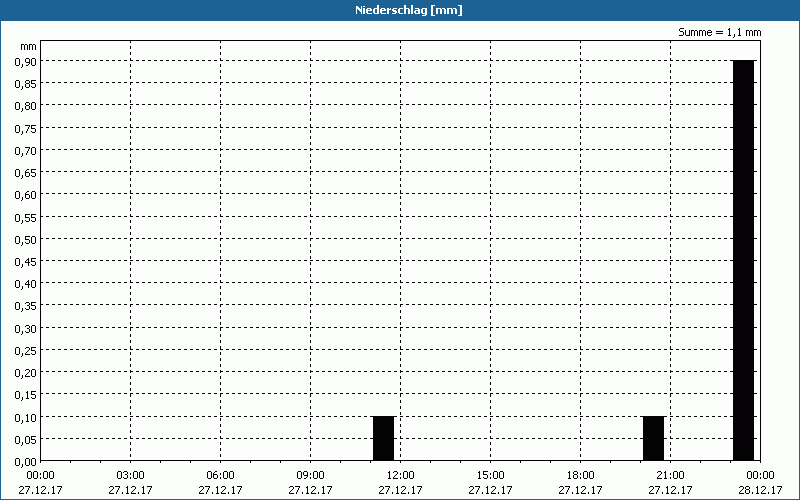Click the precipitation bar just before 21:00
Image resolution: width=800 pixels, height=500 pixels.
coord(654,438)
